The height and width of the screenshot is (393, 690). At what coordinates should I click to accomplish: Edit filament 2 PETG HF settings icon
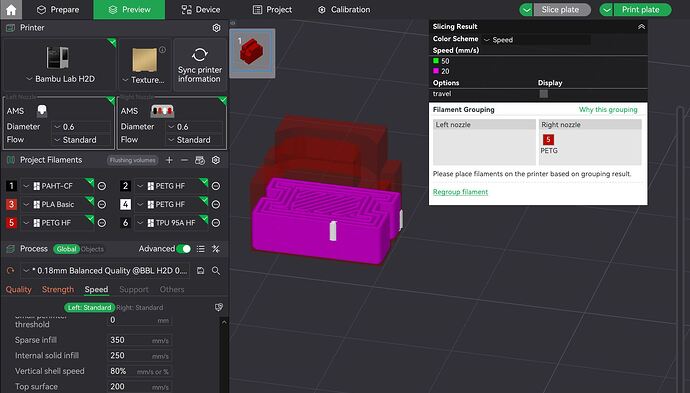click(216, 186)
